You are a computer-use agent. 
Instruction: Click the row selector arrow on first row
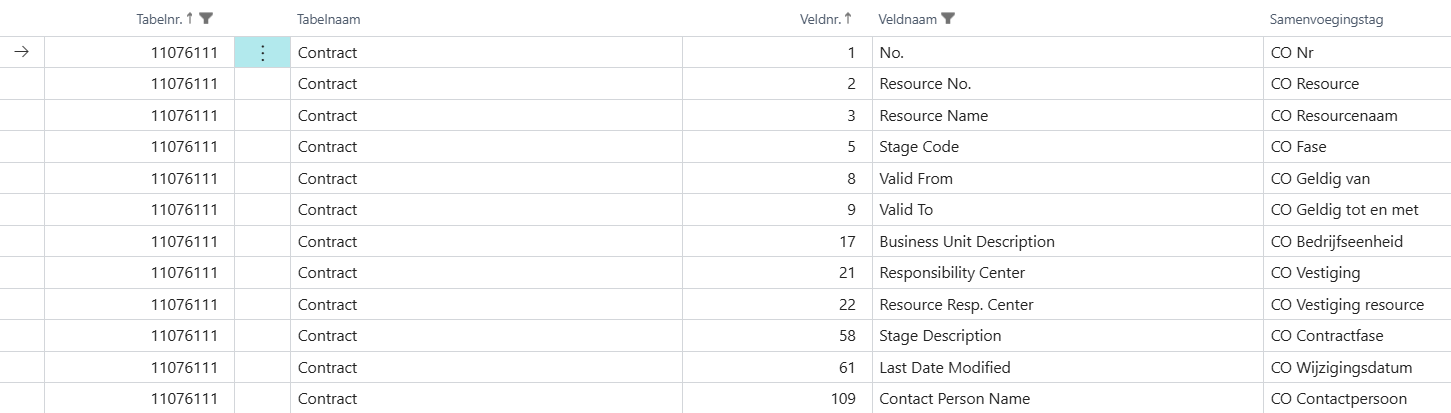[x=22, y=53]
